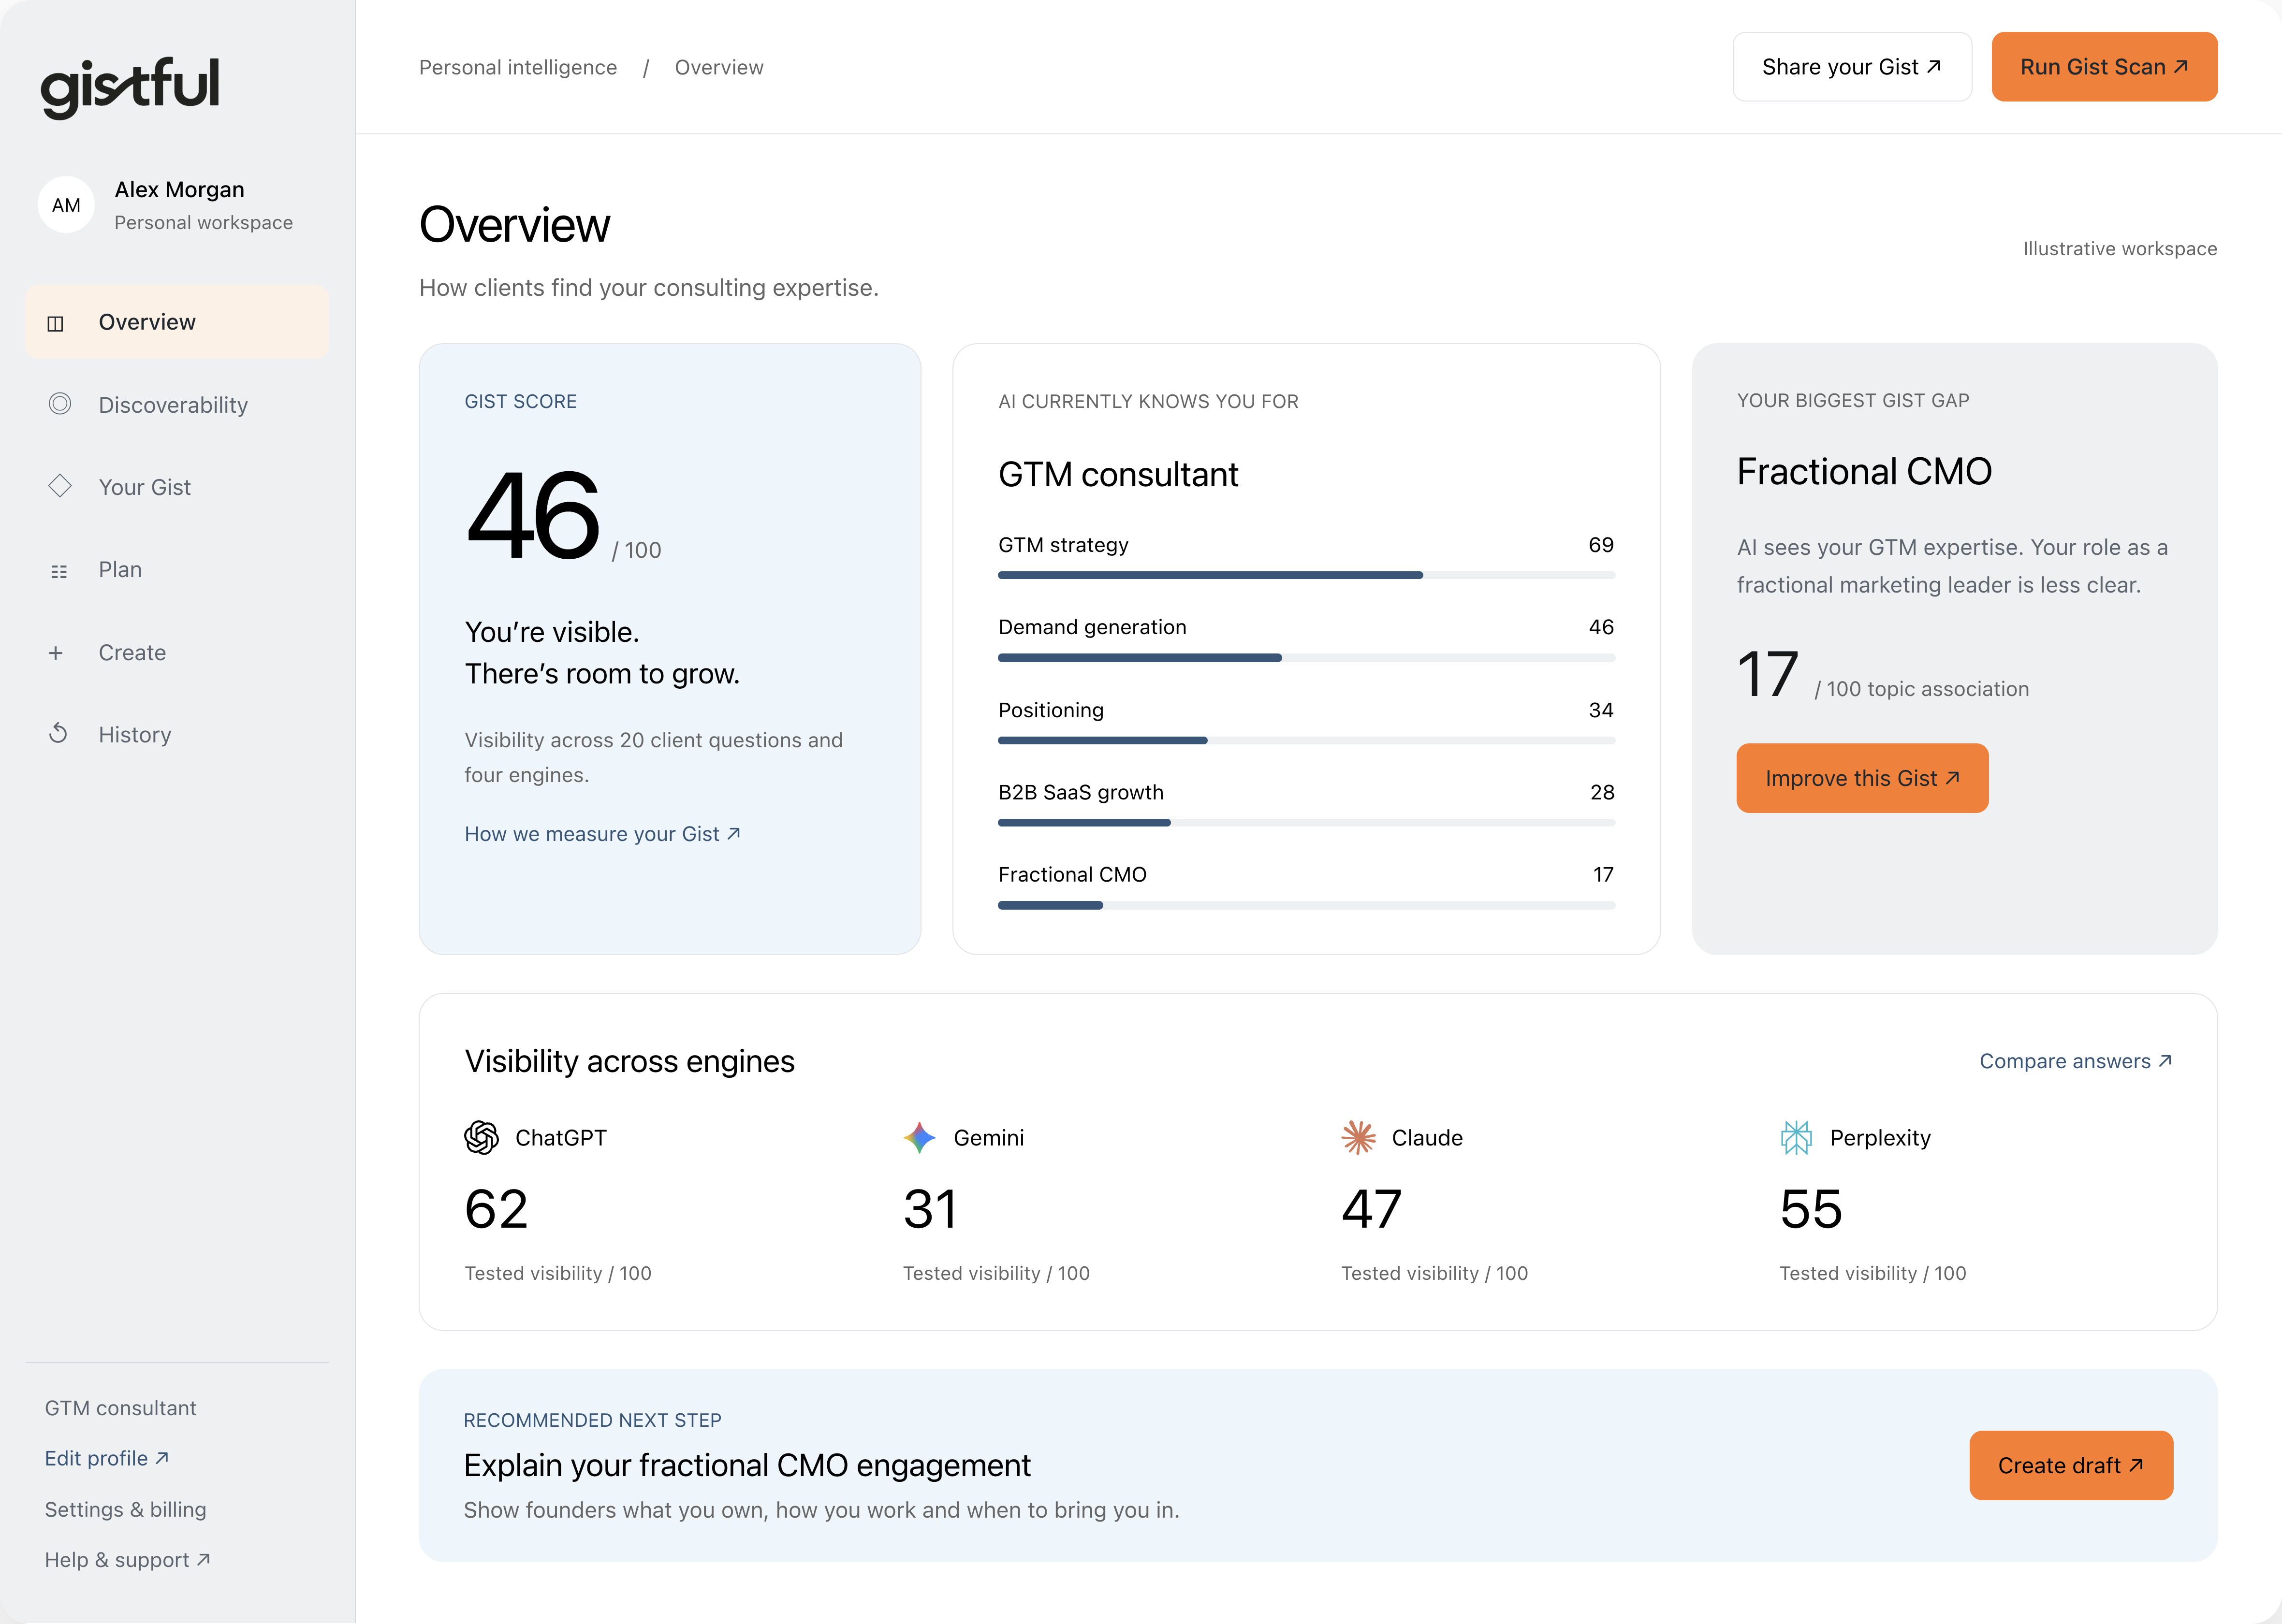Open the Plan page
The image size is (2282, 1624).
177,570
